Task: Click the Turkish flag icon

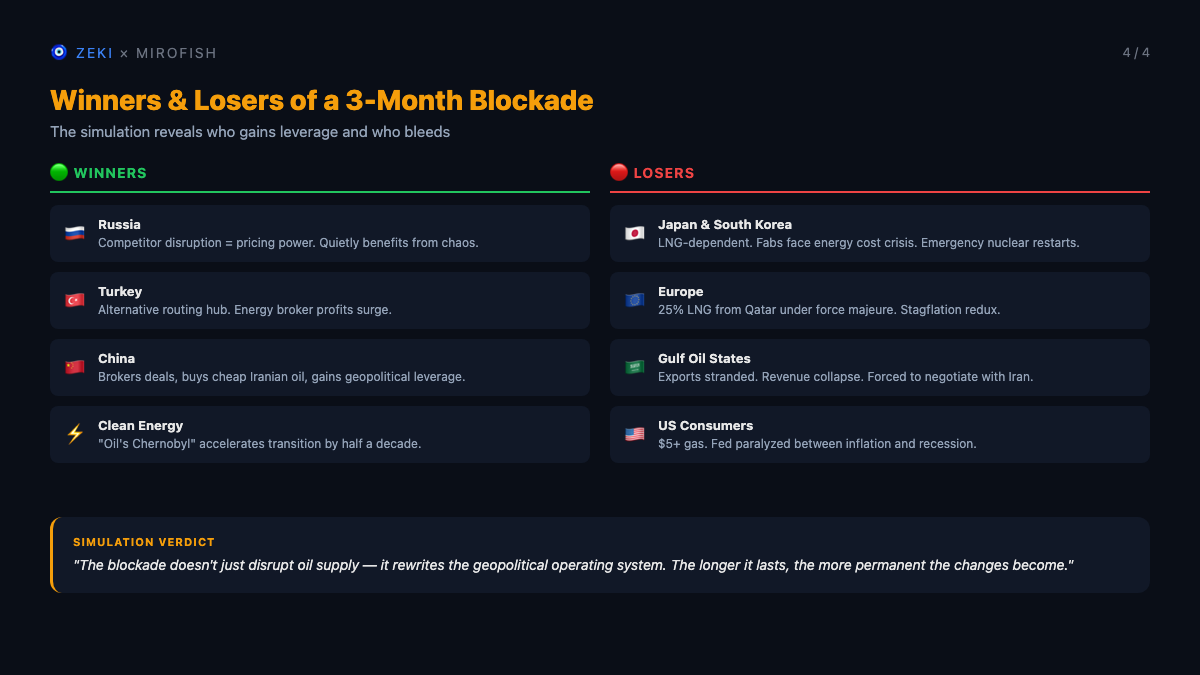Action: pos(75,300)
